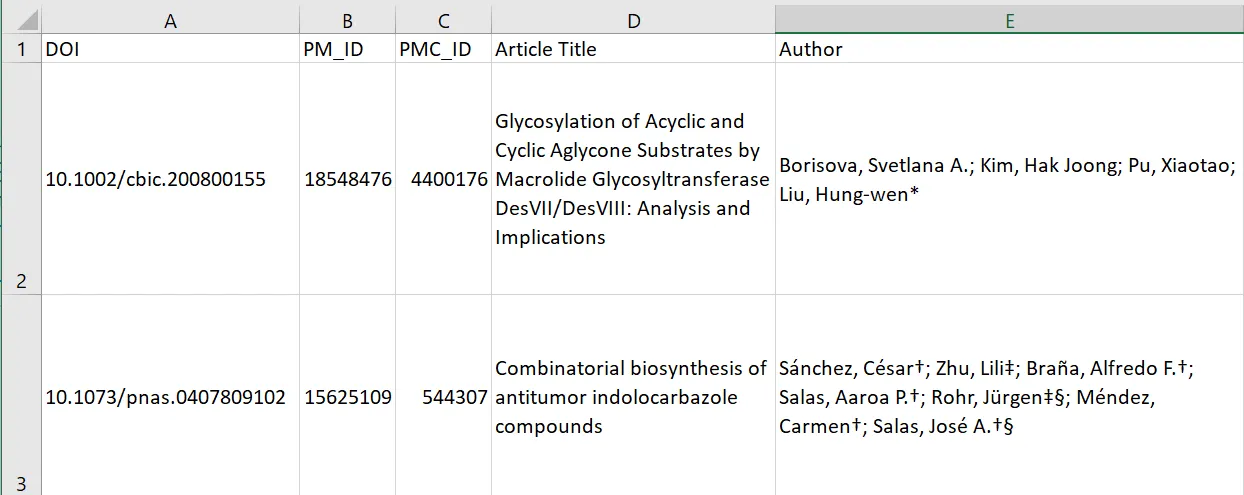
Task: Click the Author header cell
Action: pos(1009,49)
